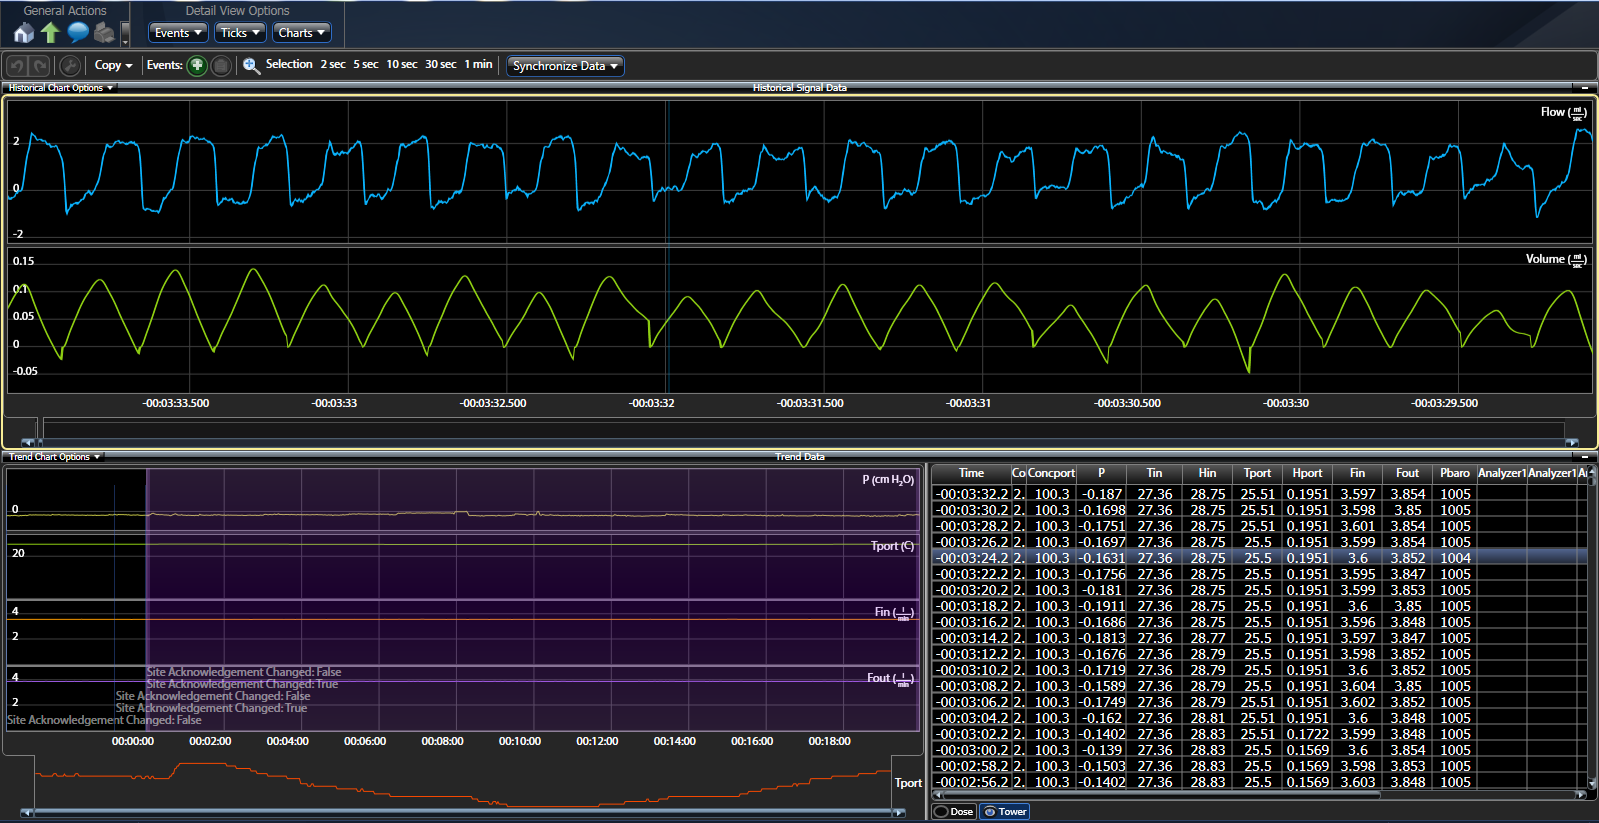Open the Trend Chart Options menu

[54, 457]
